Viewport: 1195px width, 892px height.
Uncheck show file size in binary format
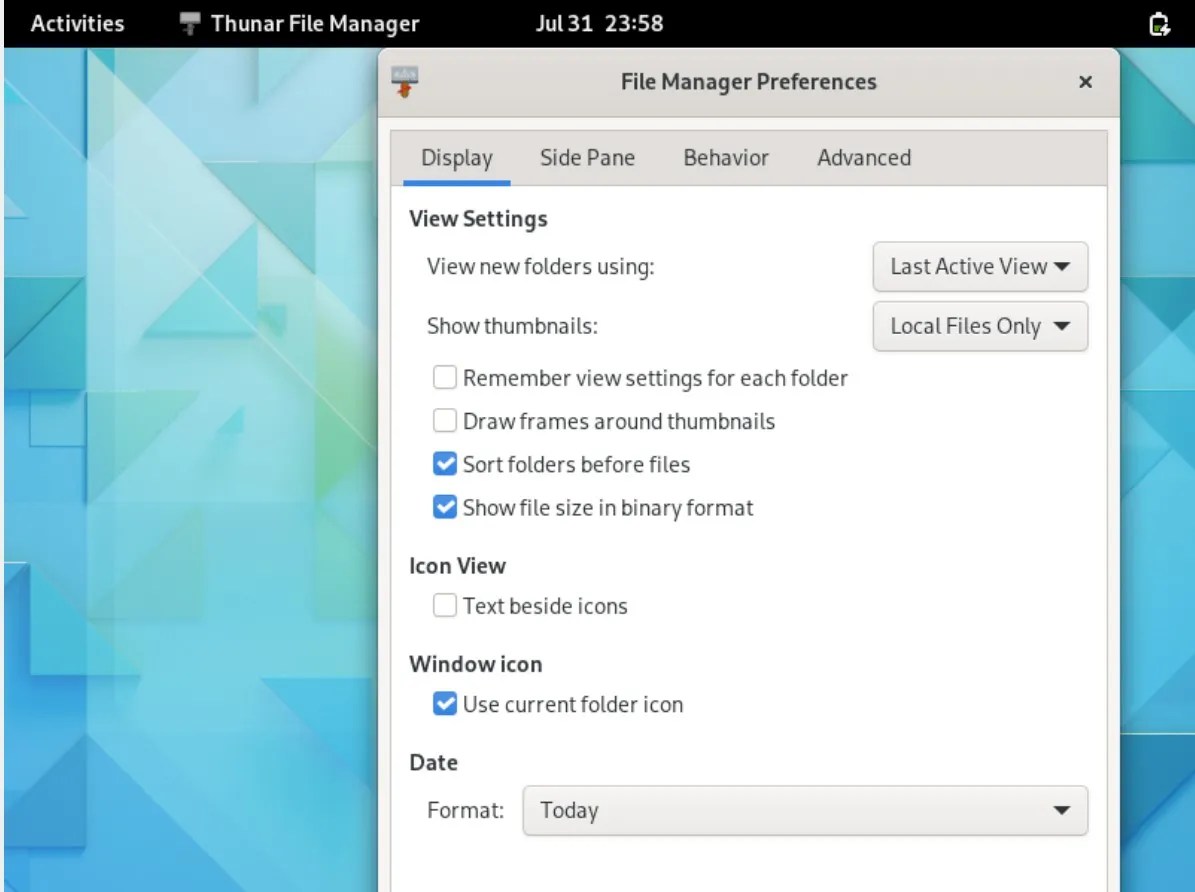(x=444, y=507)
